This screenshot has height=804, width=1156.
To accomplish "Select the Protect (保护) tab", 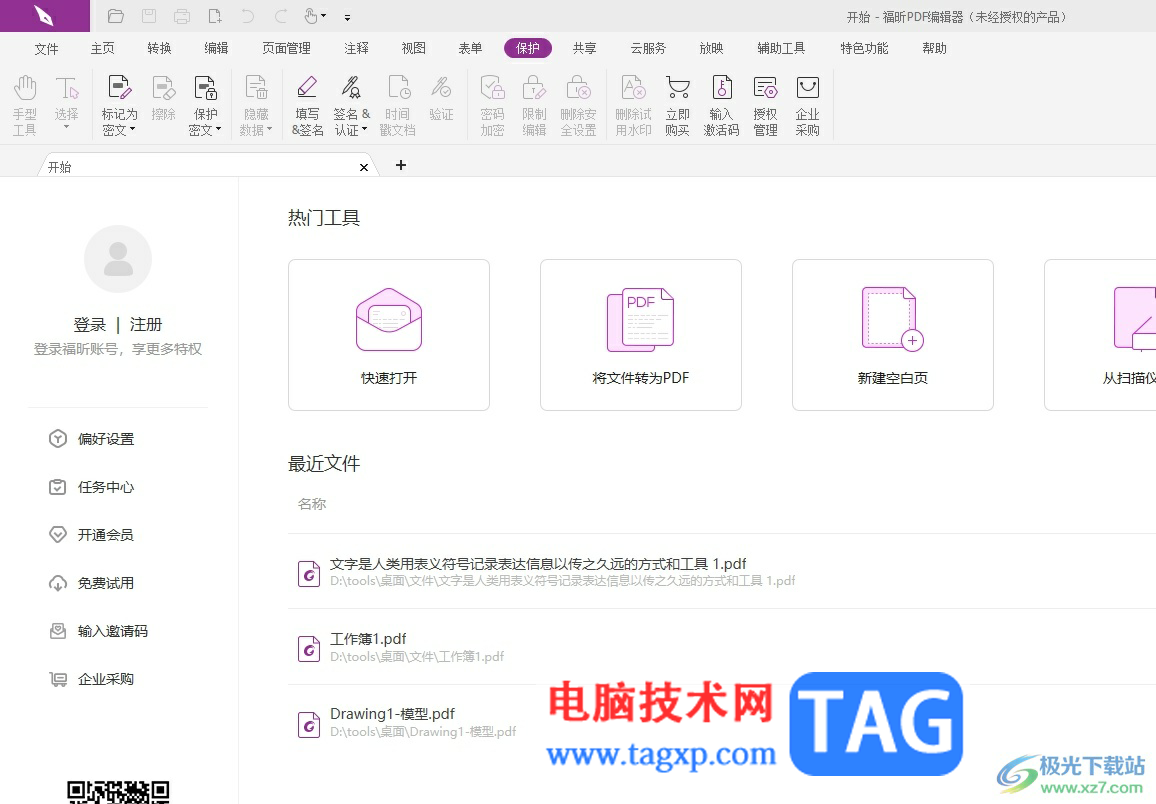I will point(528,49).
